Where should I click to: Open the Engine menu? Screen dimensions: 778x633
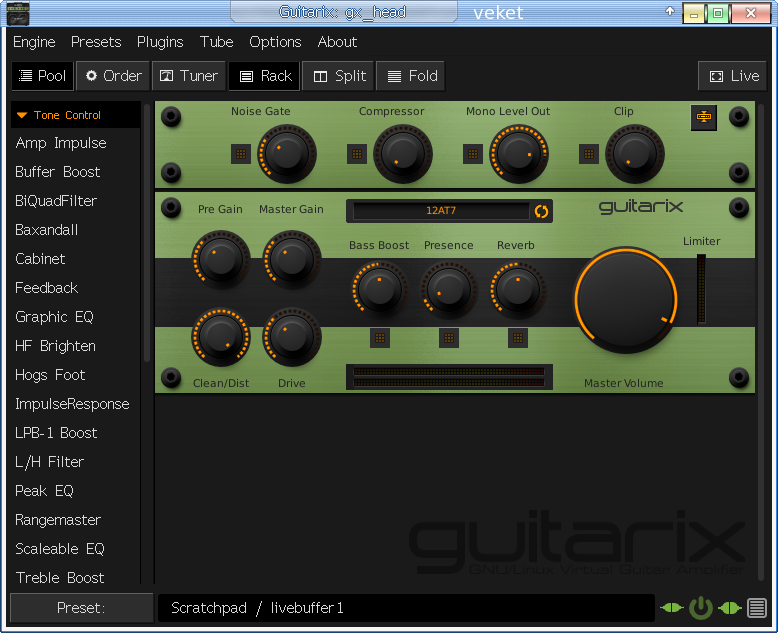(x=34, y=42)
